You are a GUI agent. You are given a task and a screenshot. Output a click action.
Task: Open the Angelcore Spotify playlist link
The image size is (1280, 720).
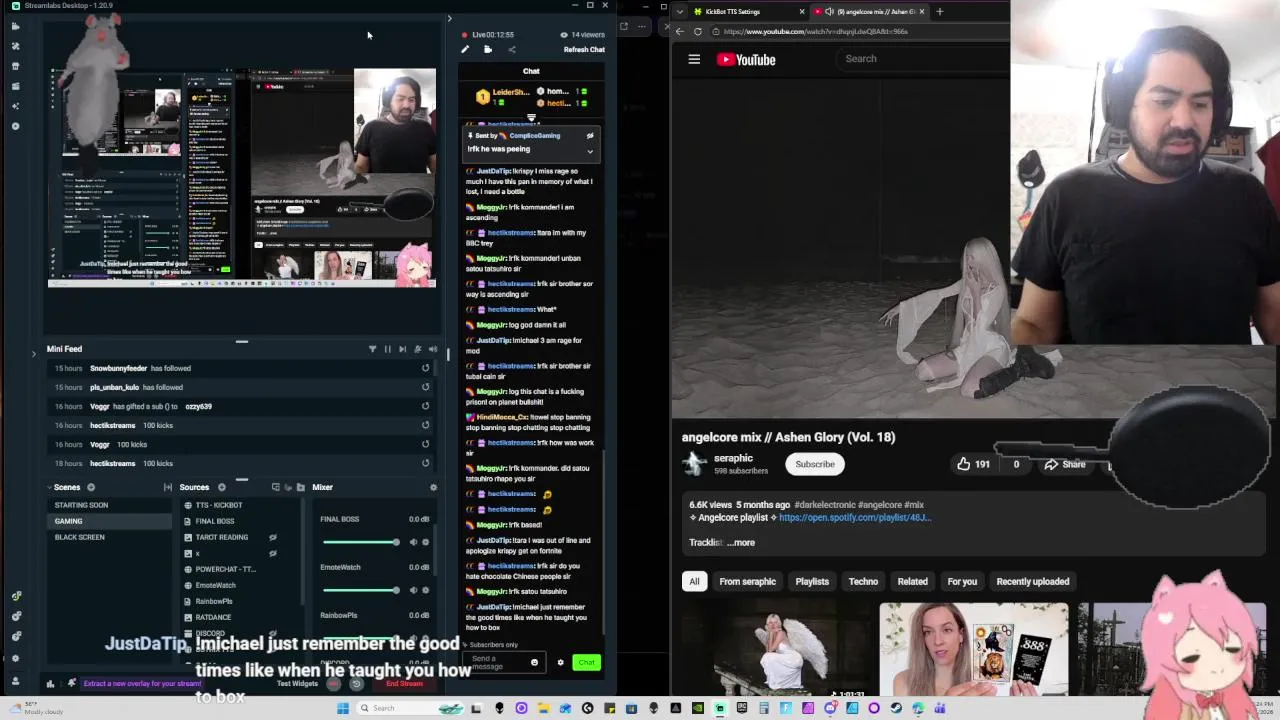click(x=855, y=518)
